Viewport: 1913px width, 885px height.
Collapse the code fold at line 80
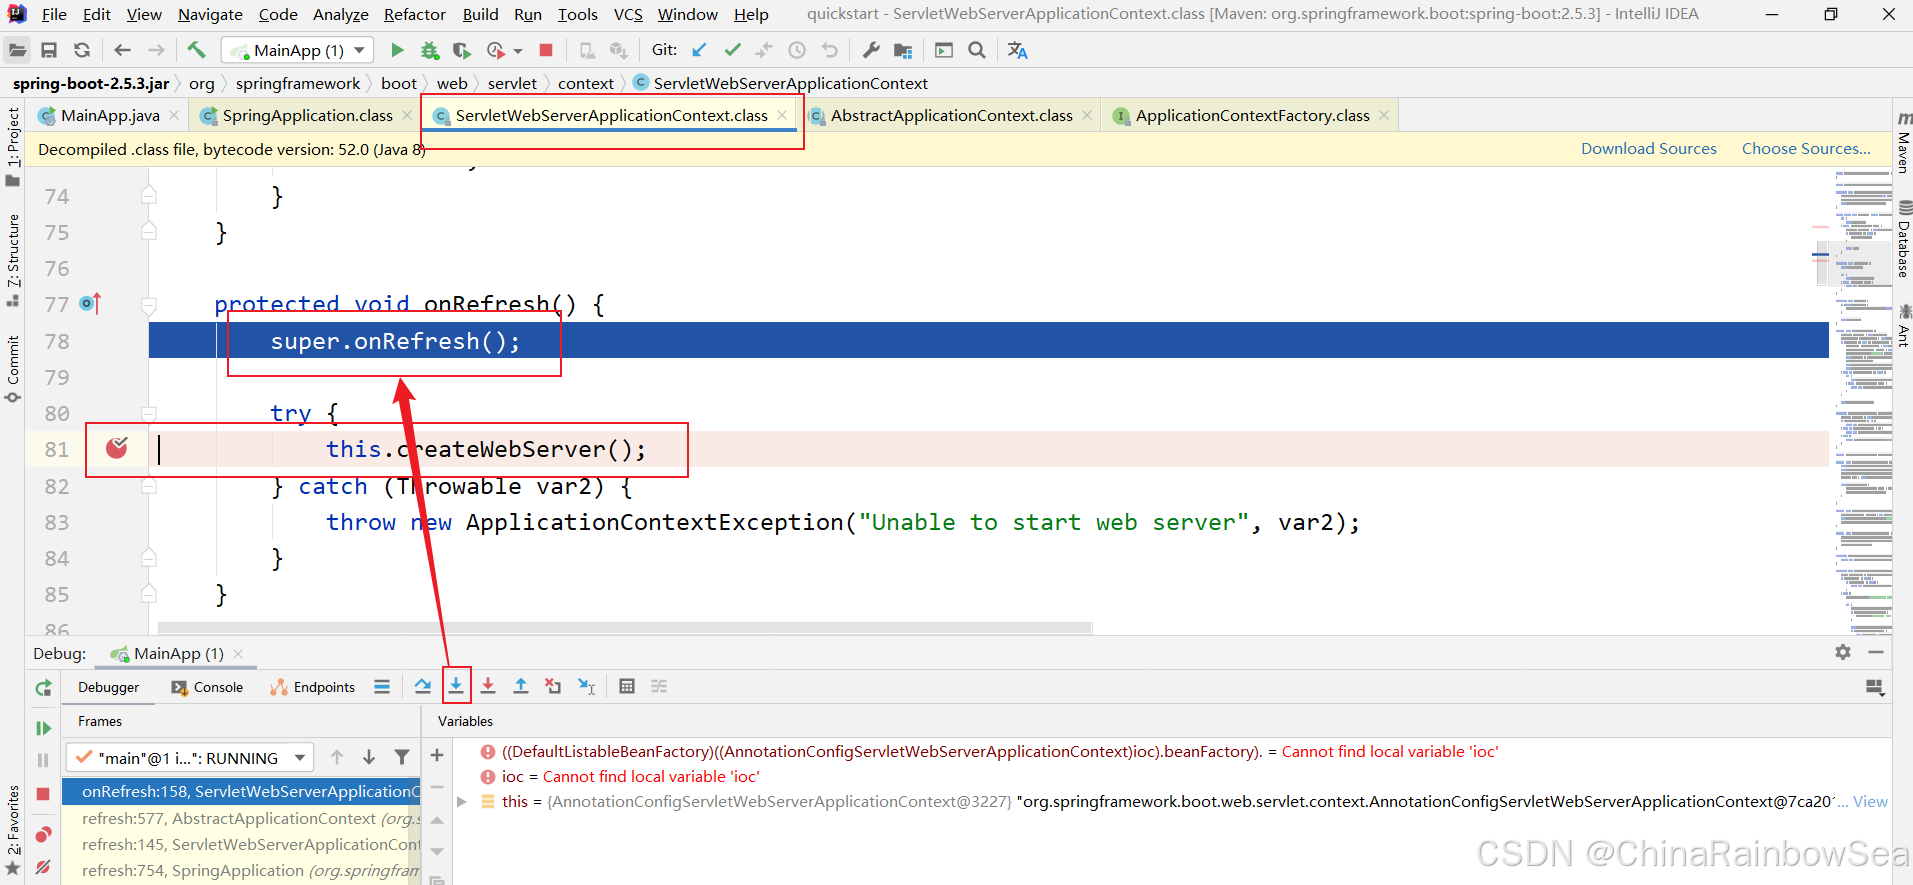coord(149,413)
